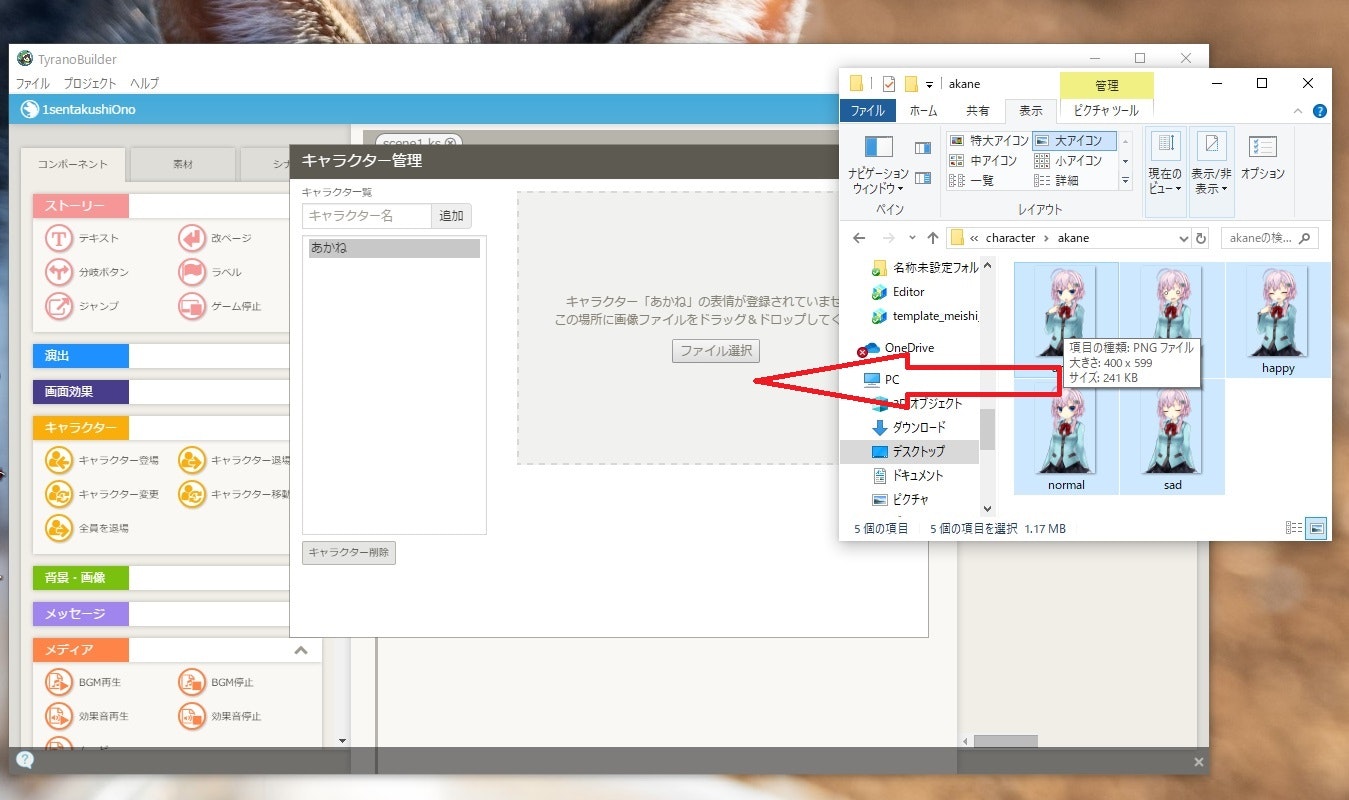Select the 全員を退場 component
The width and height of the screenshot is (1349, 800).
[87, 527]
